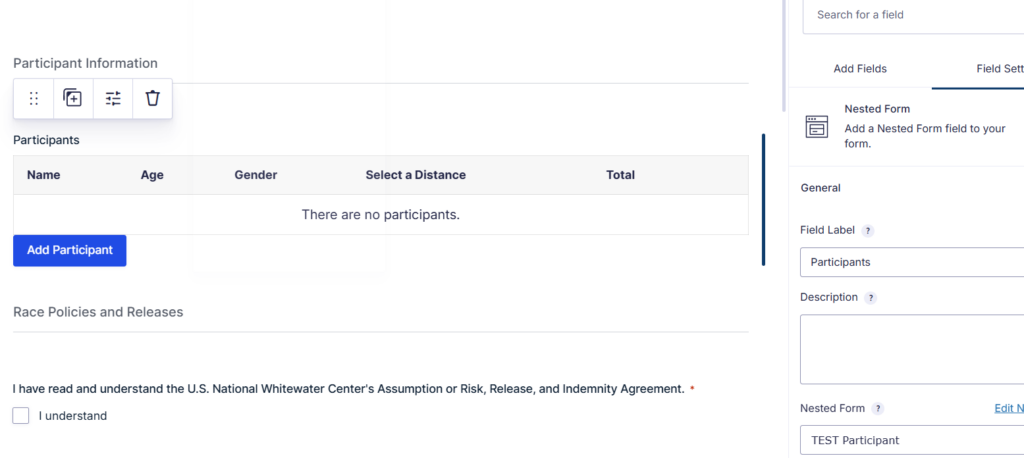
Task: Click the duplicate field icon
Action: (73, 98)
